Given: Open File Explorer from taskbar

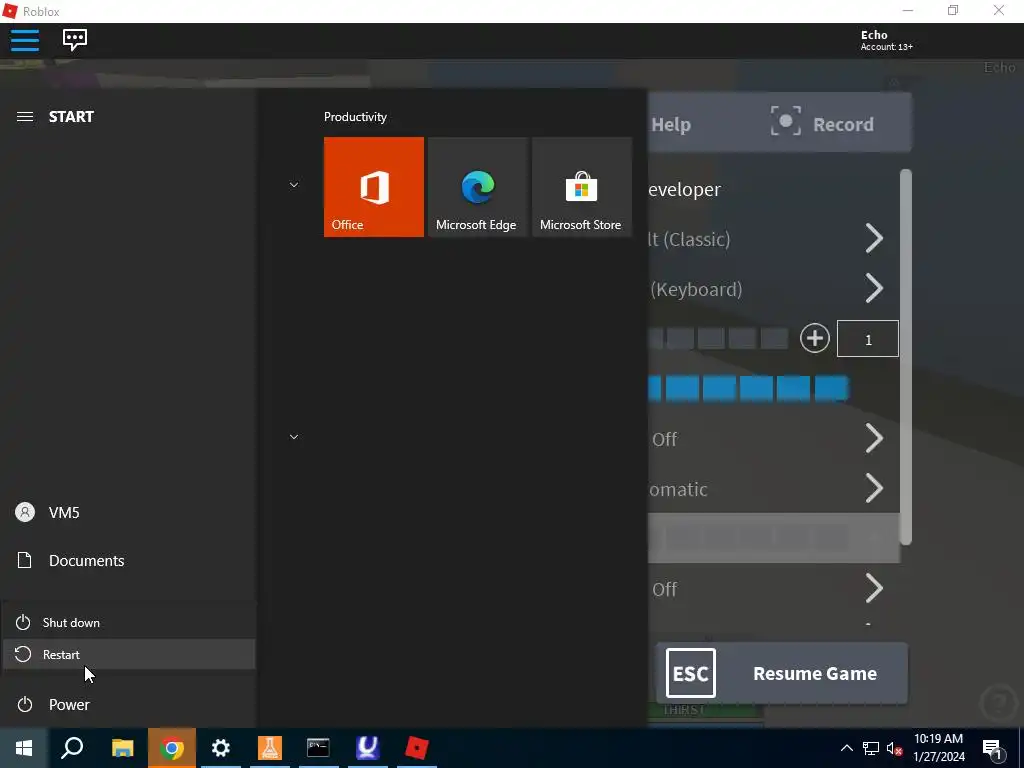Looking at the screenshot, I should click(x=122, y=748).
